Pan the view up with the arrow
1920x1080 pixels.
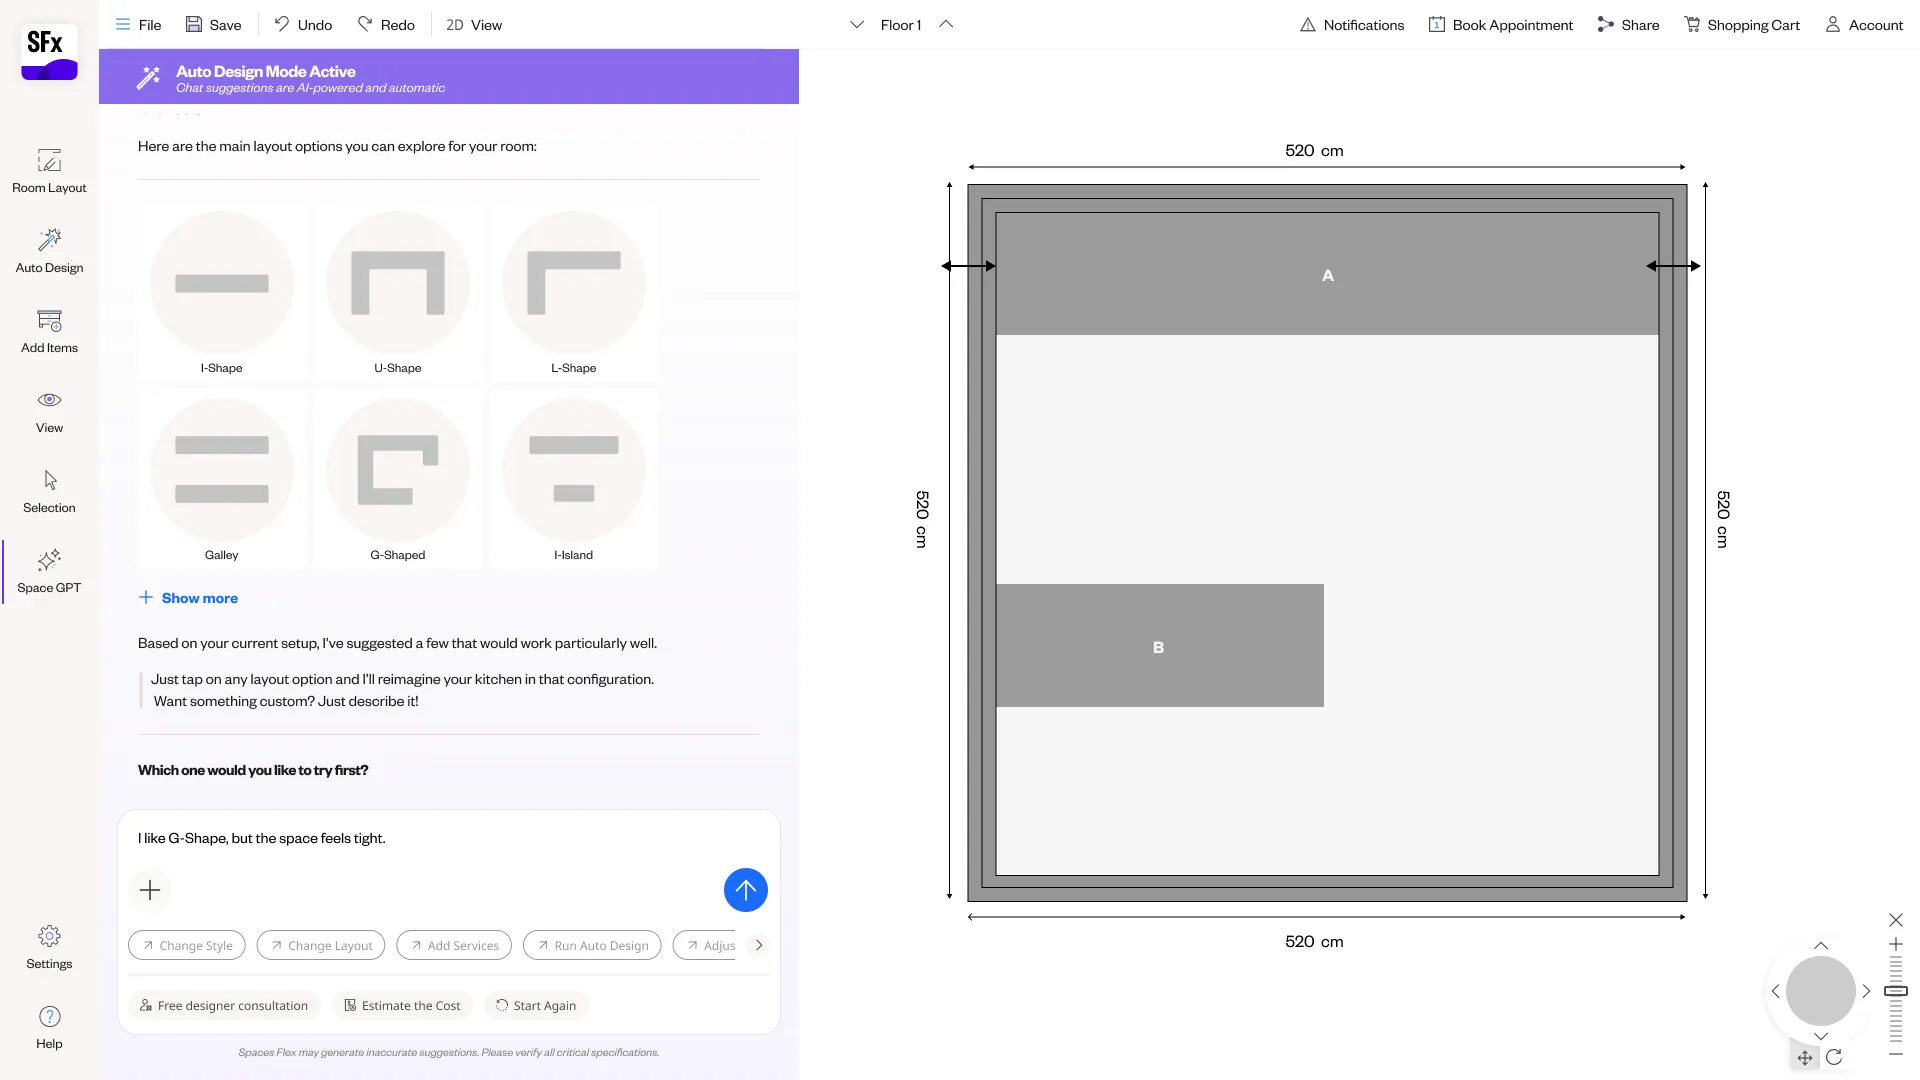[x=1821, y=946]
